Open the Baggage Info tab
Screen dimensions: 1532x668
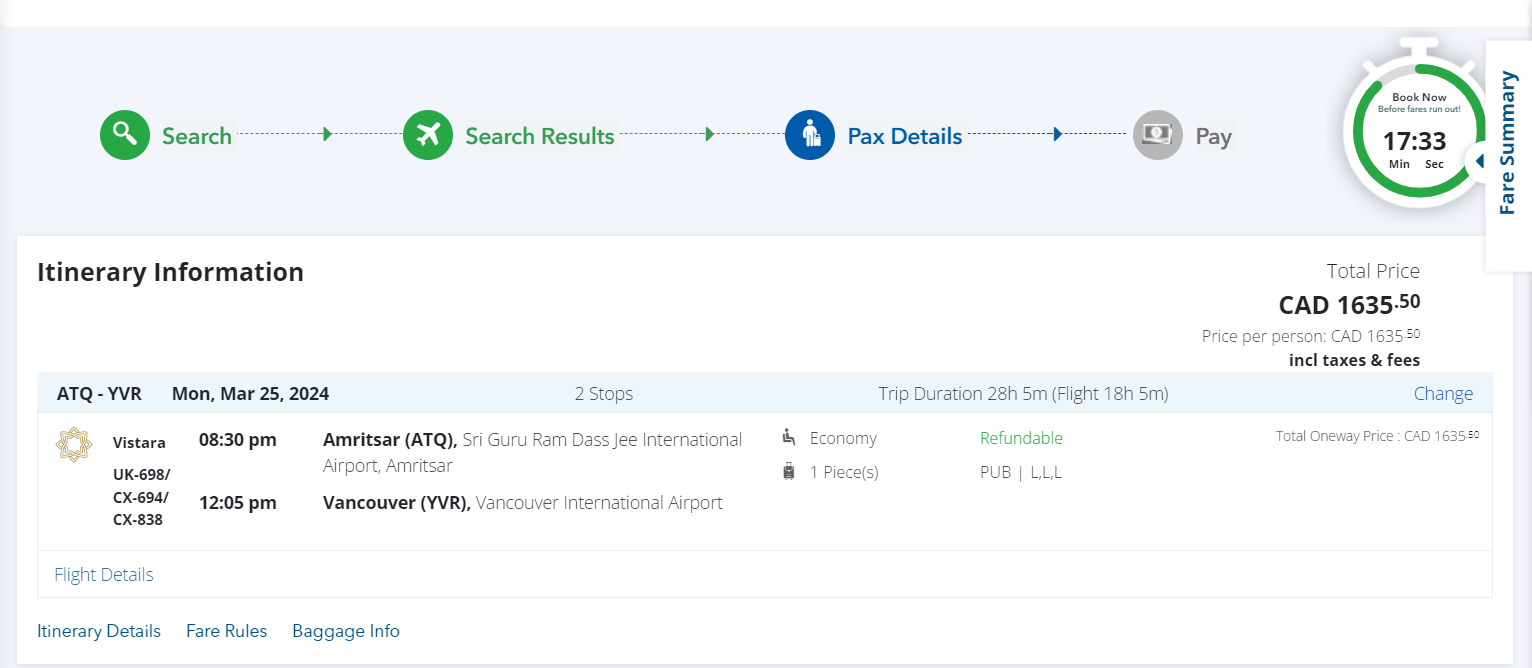(x=346, y=631)
